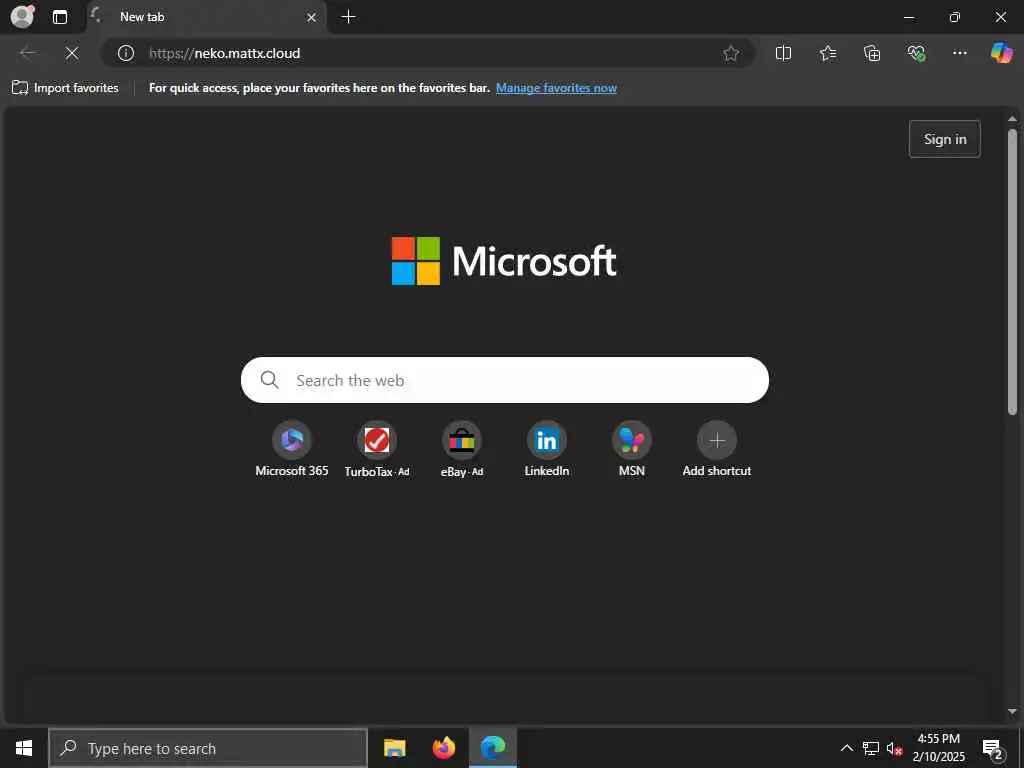Open the MSN shortcut

(x=632, y=449)
